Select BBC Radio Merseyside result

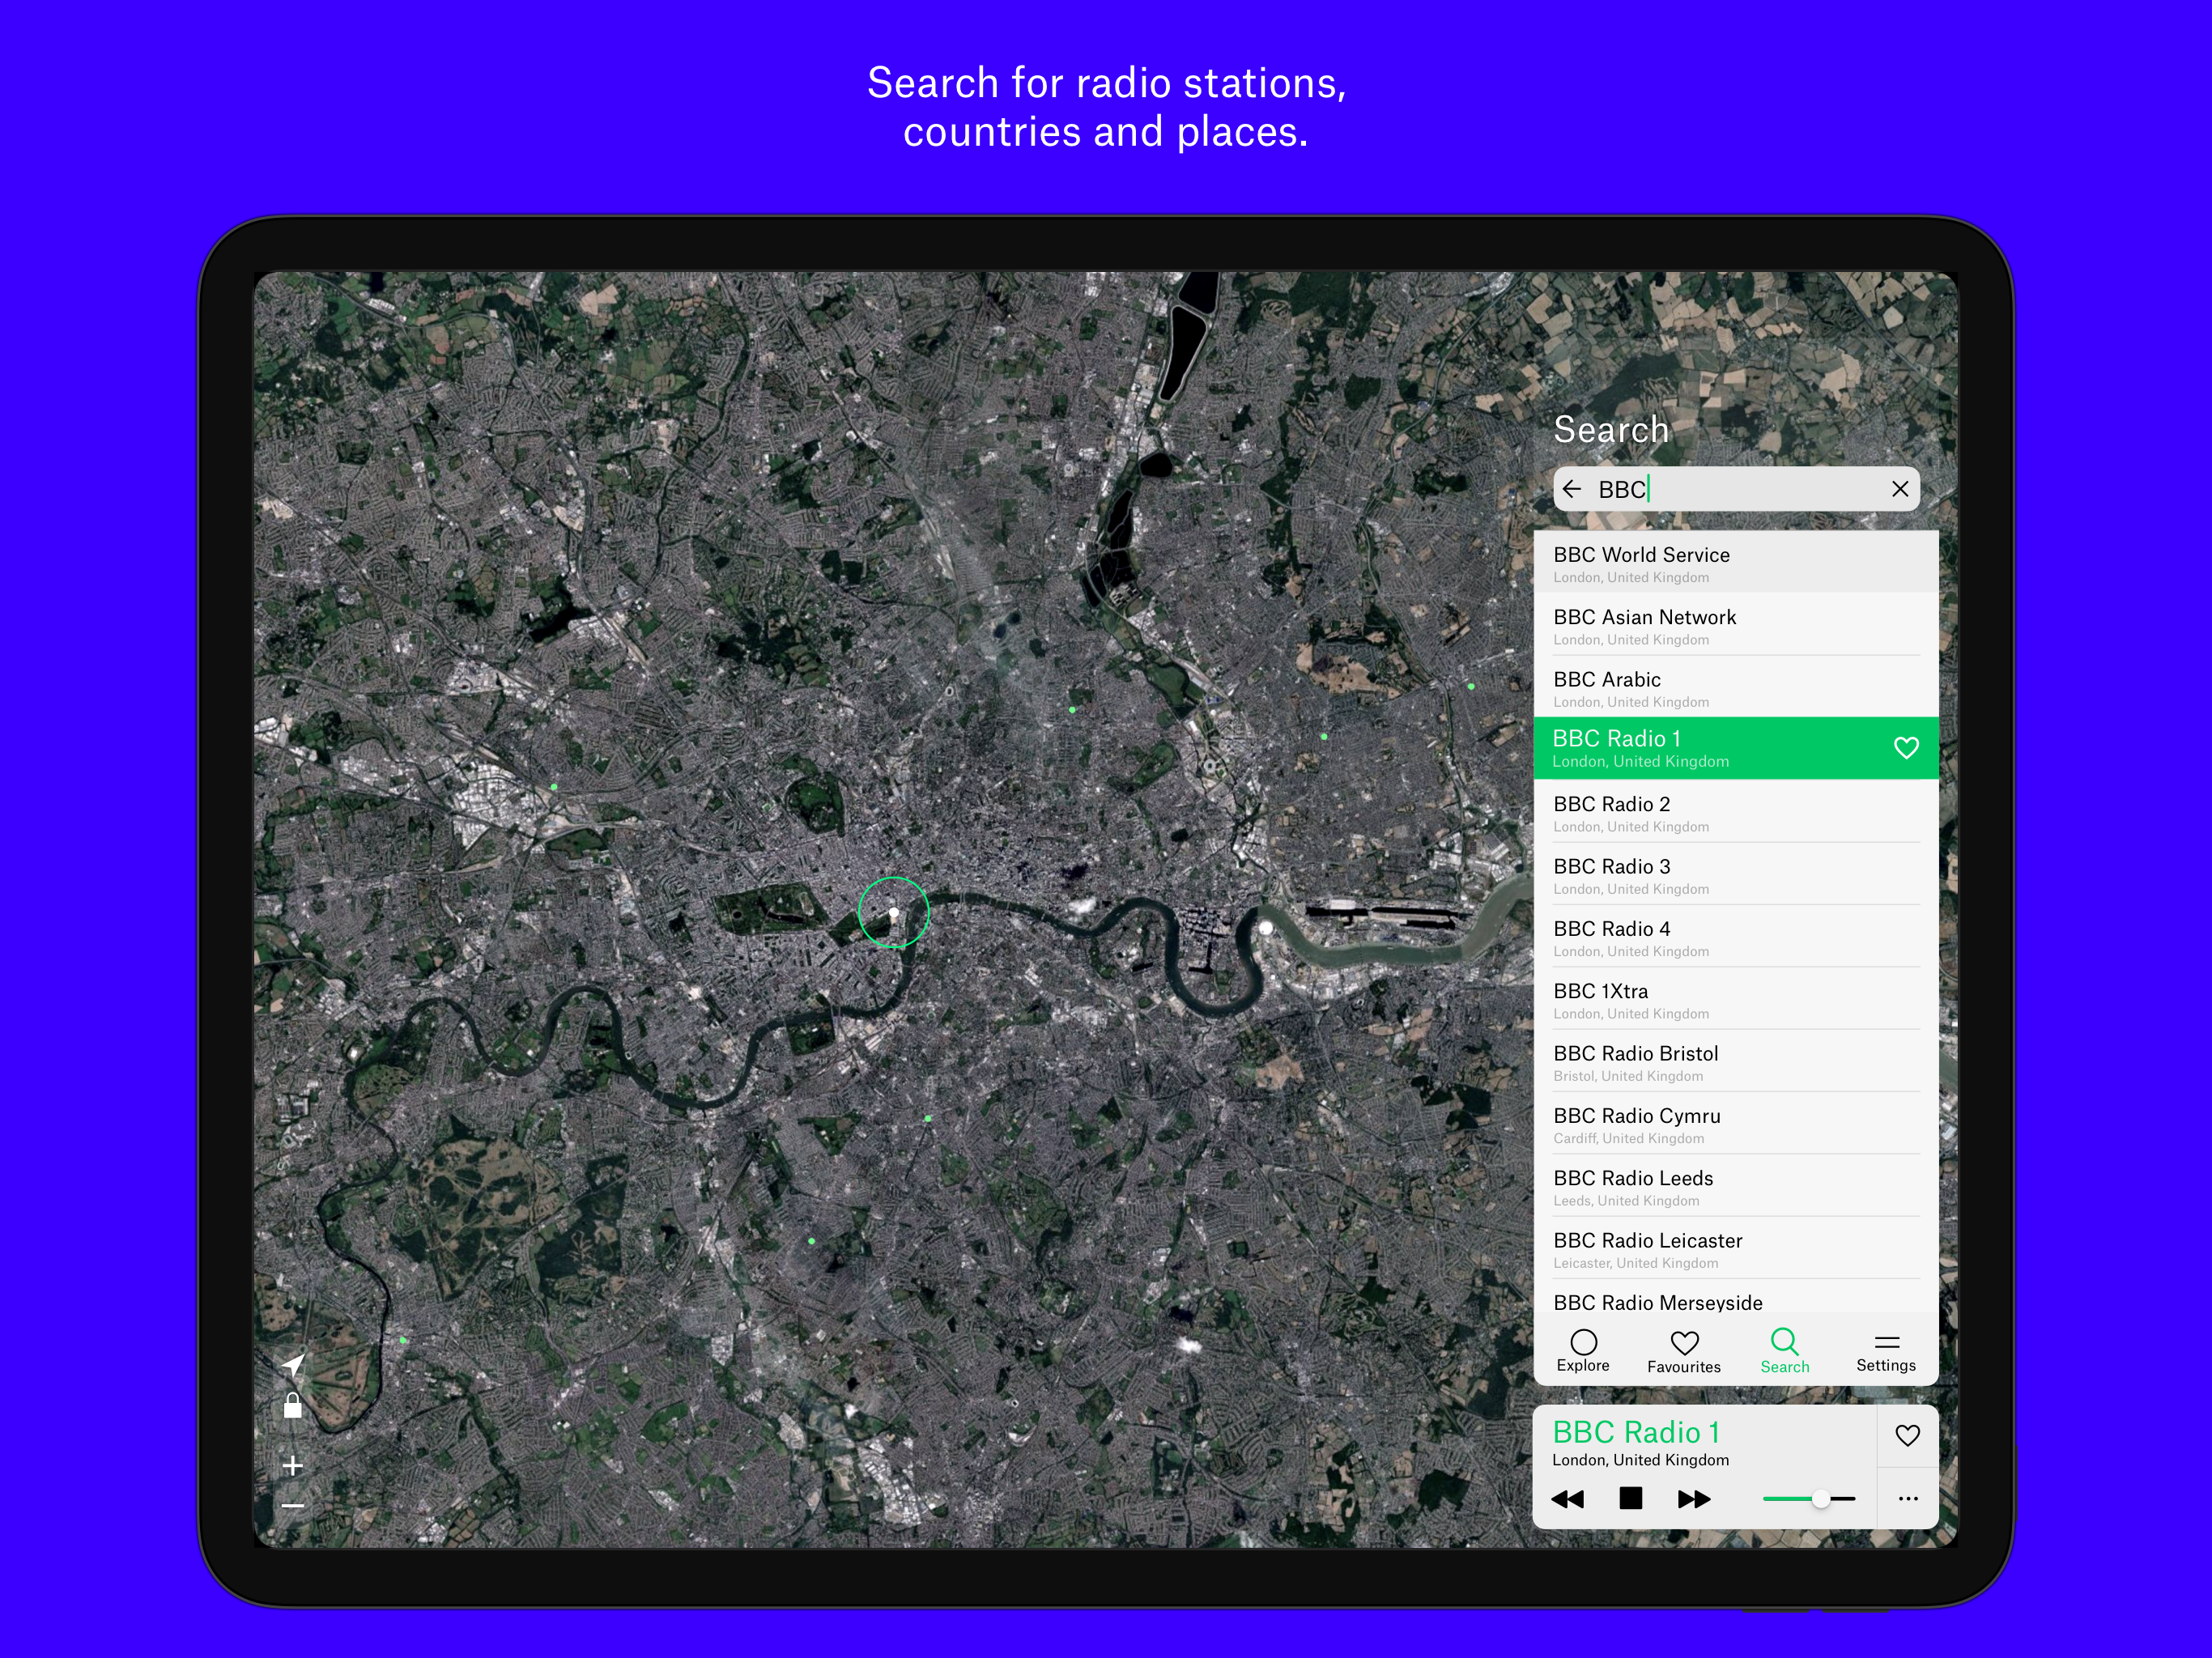pyautogui.click(x=1736, y=1298)
